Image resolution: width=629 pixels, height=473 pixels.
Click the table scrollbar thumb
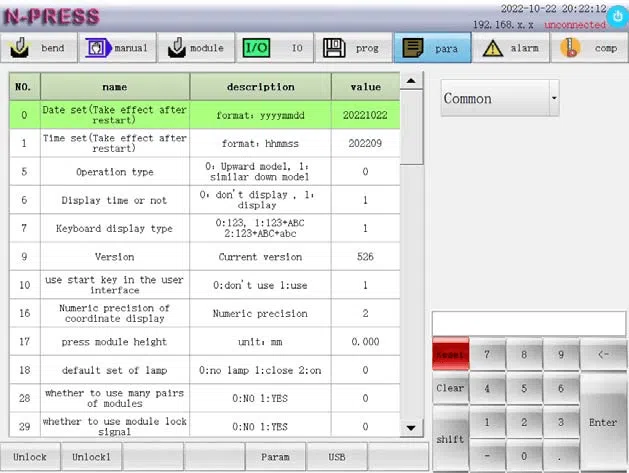point(411,127)
